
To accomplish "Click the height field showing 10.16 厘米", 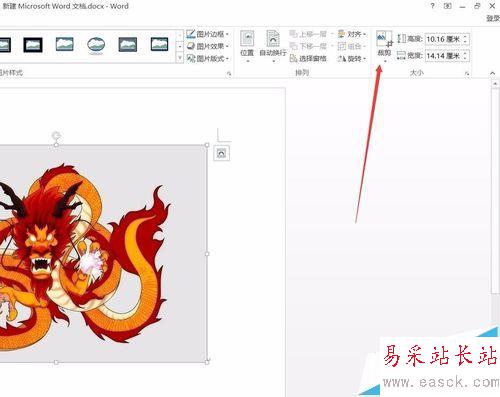I will pyautogui.click(x=443, y=39).
